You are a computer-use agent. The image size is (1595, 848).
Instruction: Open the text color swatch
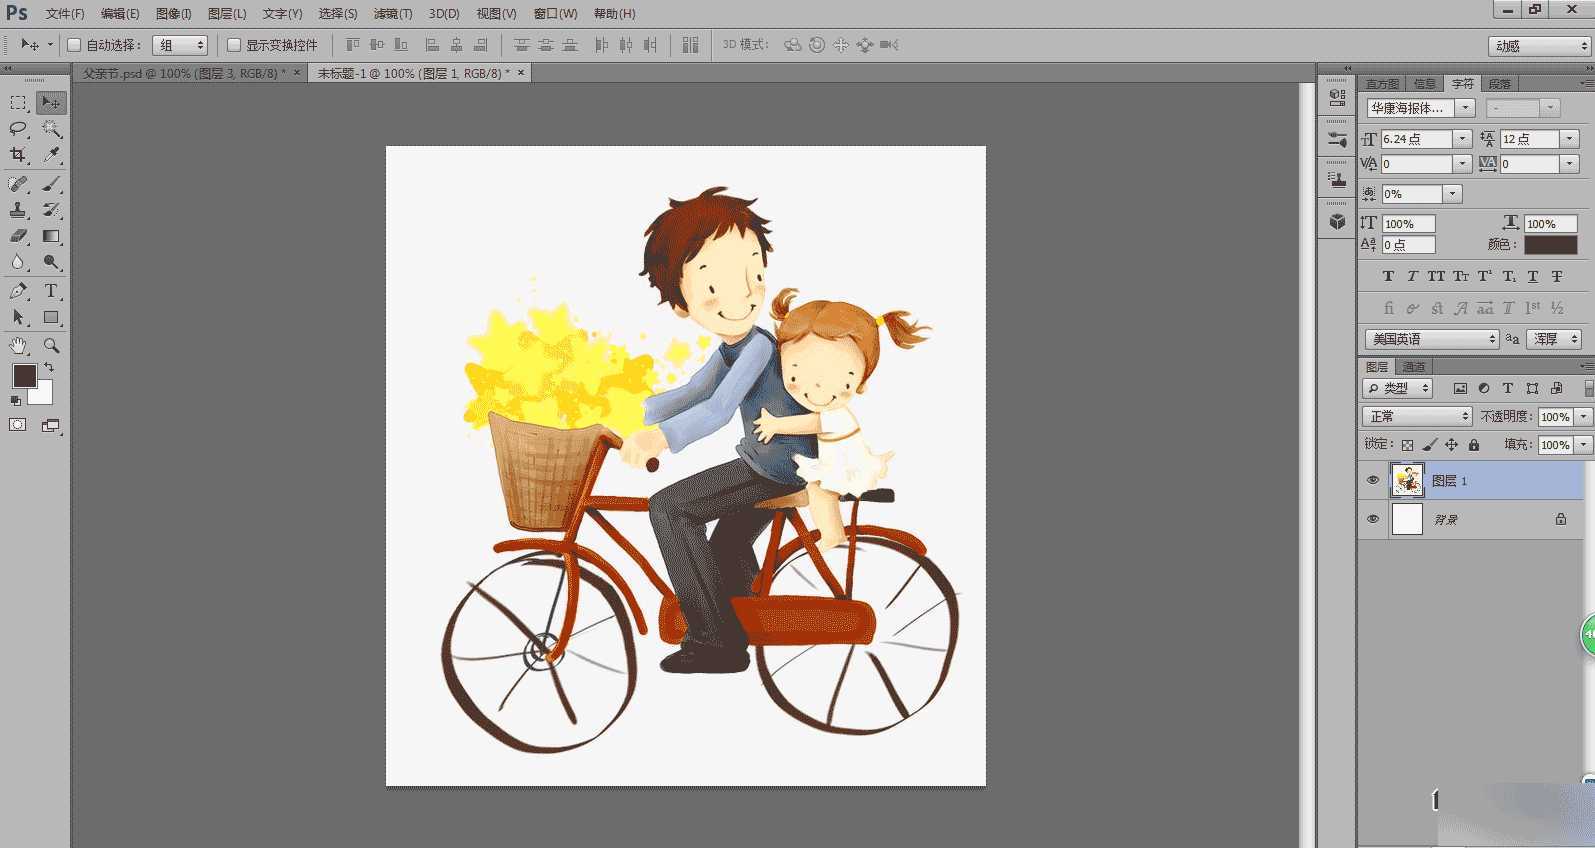click(x=1550, y=244)
